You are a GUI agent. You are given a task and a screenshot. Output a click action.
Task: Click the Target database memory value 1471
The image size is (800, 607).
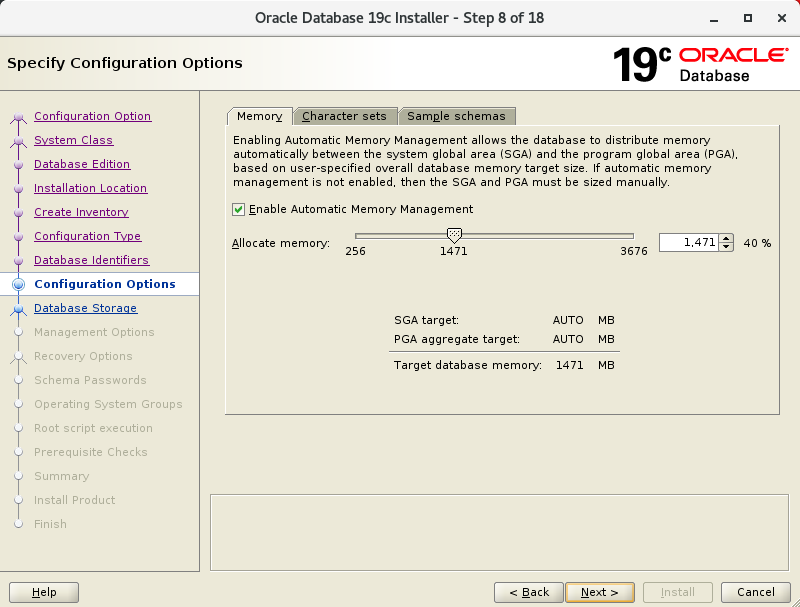[569, 365]
